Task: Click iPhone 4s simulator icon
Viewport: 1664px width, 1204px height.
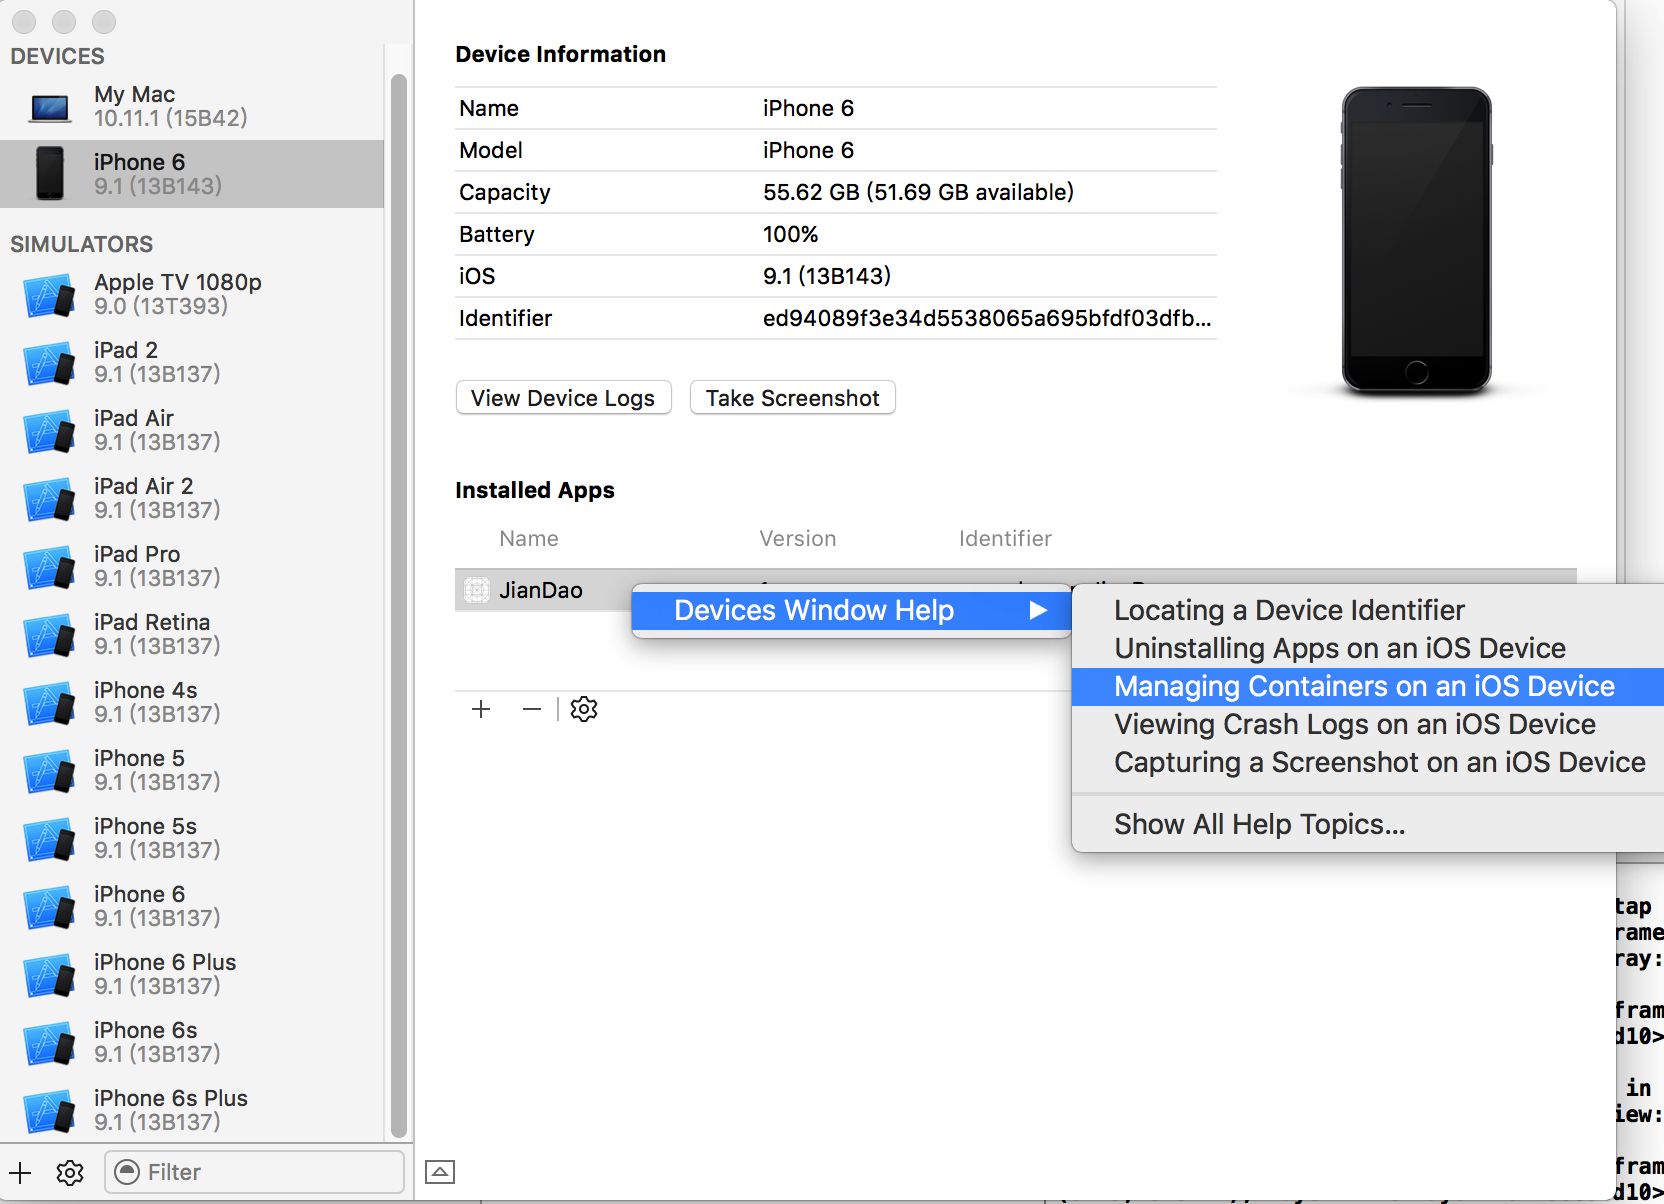Action: pos(50,703)
